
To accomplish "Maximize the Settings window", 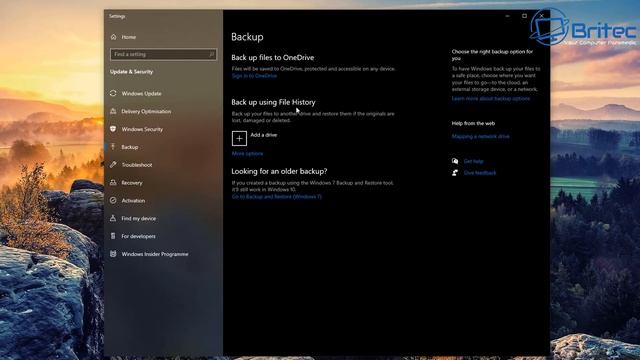I will [524, 16].
